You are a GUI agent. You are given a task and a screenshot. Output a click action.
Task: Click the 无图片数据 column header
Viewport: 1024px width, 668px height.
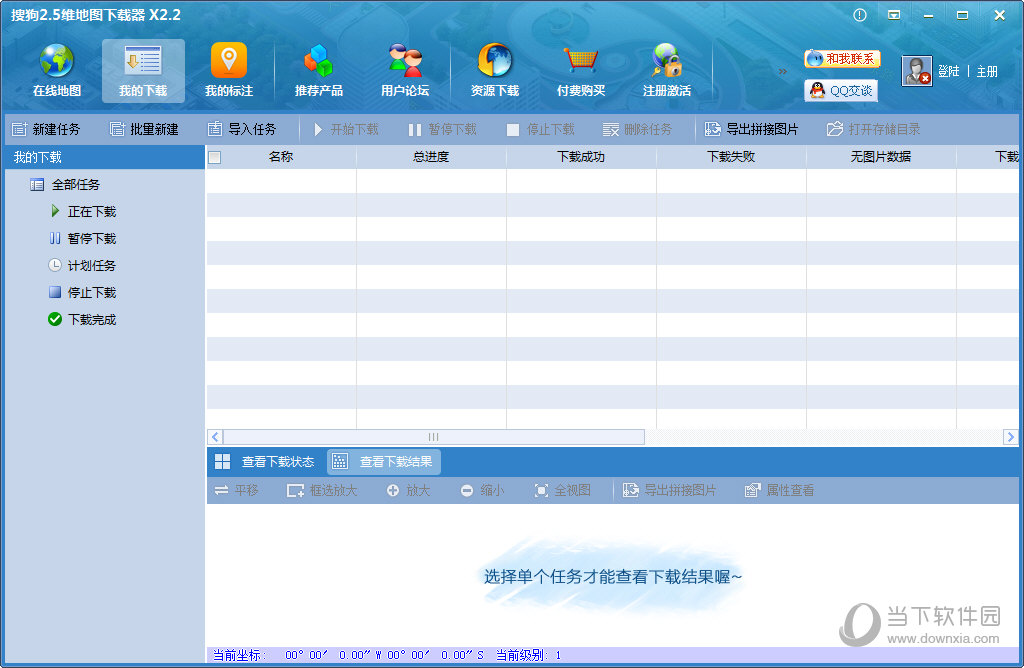click(x=881, y=157)
